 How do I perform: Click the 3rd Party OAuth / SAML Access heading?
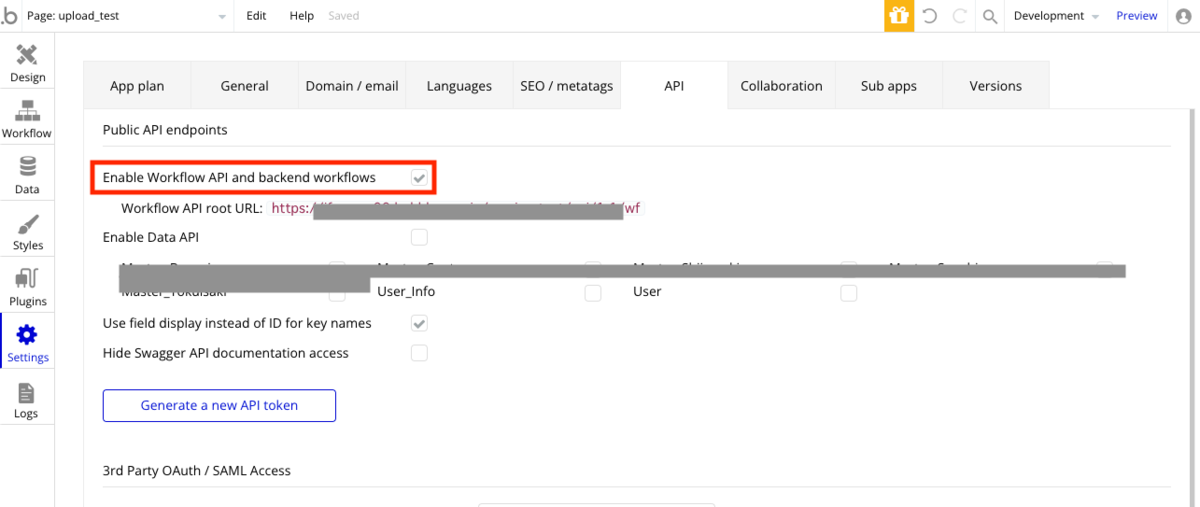pyautogui.click(x=197, y=470)
